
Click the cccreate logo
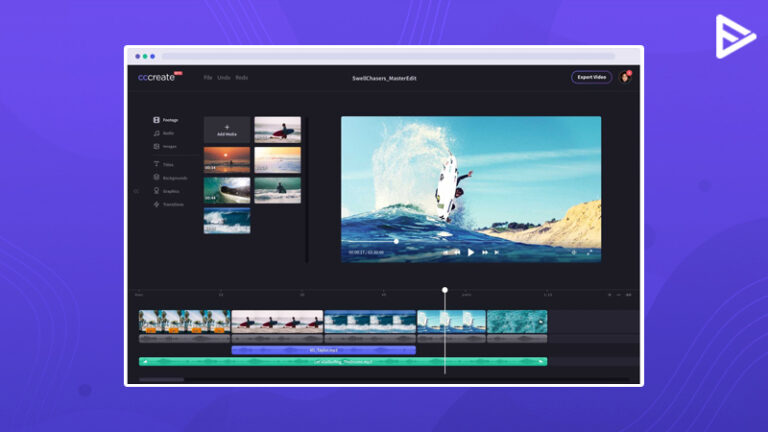click(157, 77)
